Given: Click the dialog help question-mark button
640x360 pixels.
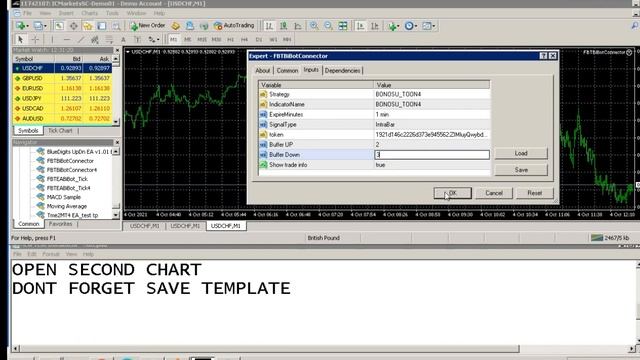Looking at the screenshot, I should coord(543,56).
